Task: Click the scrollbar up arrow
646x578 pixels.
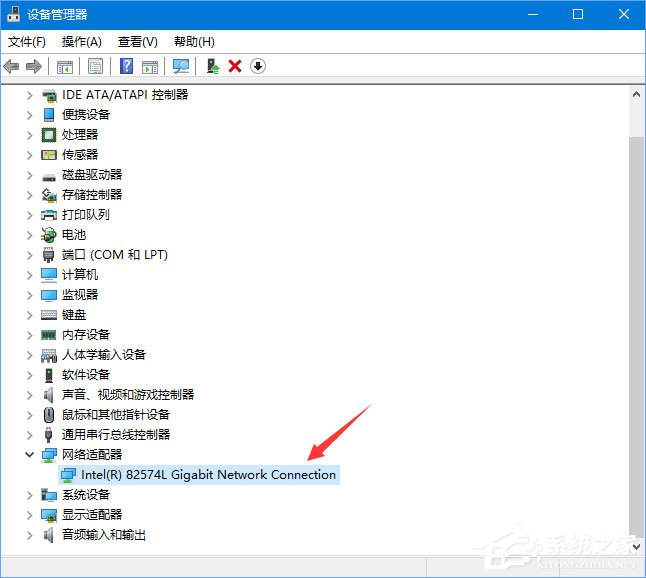Action: pos(637,95)
